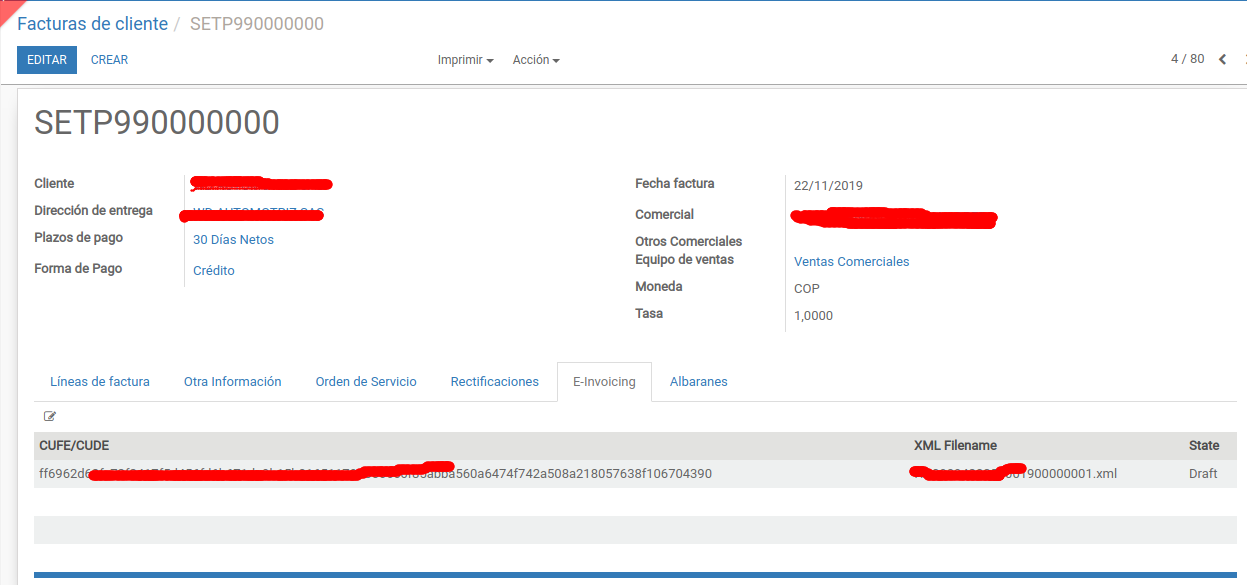This screenshot has height=585, width=1247.
Task: Click the edit pencil icon above the table
Action: (x=50, y=417)
